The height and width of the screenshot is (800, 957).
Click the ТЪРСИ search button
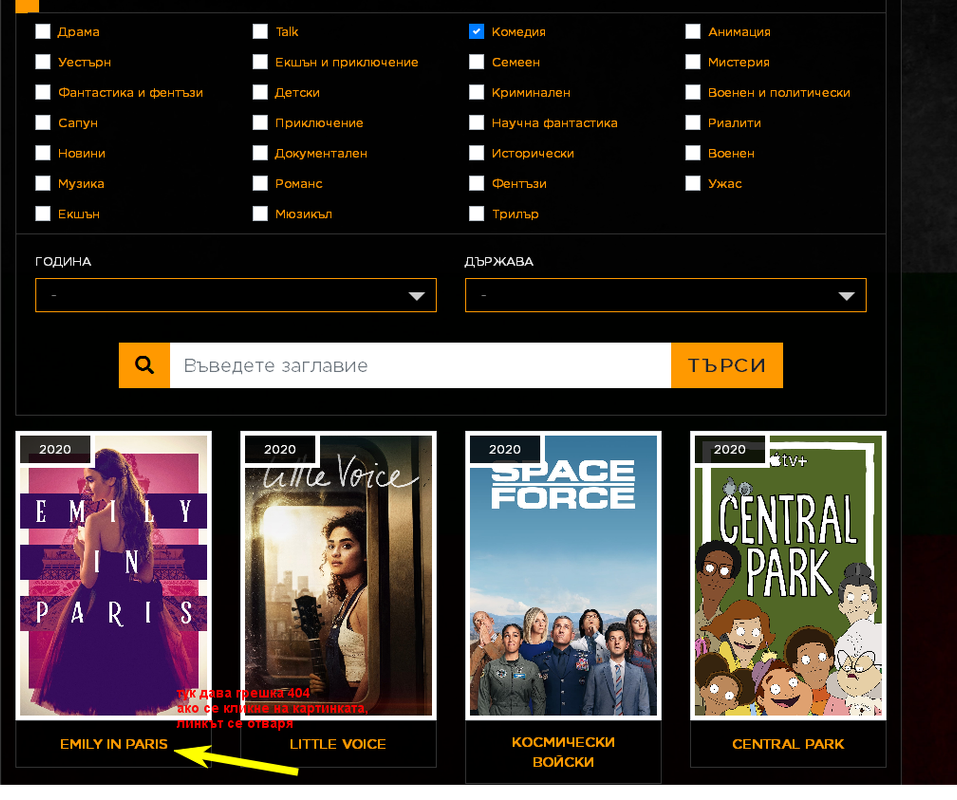(727, 365)
